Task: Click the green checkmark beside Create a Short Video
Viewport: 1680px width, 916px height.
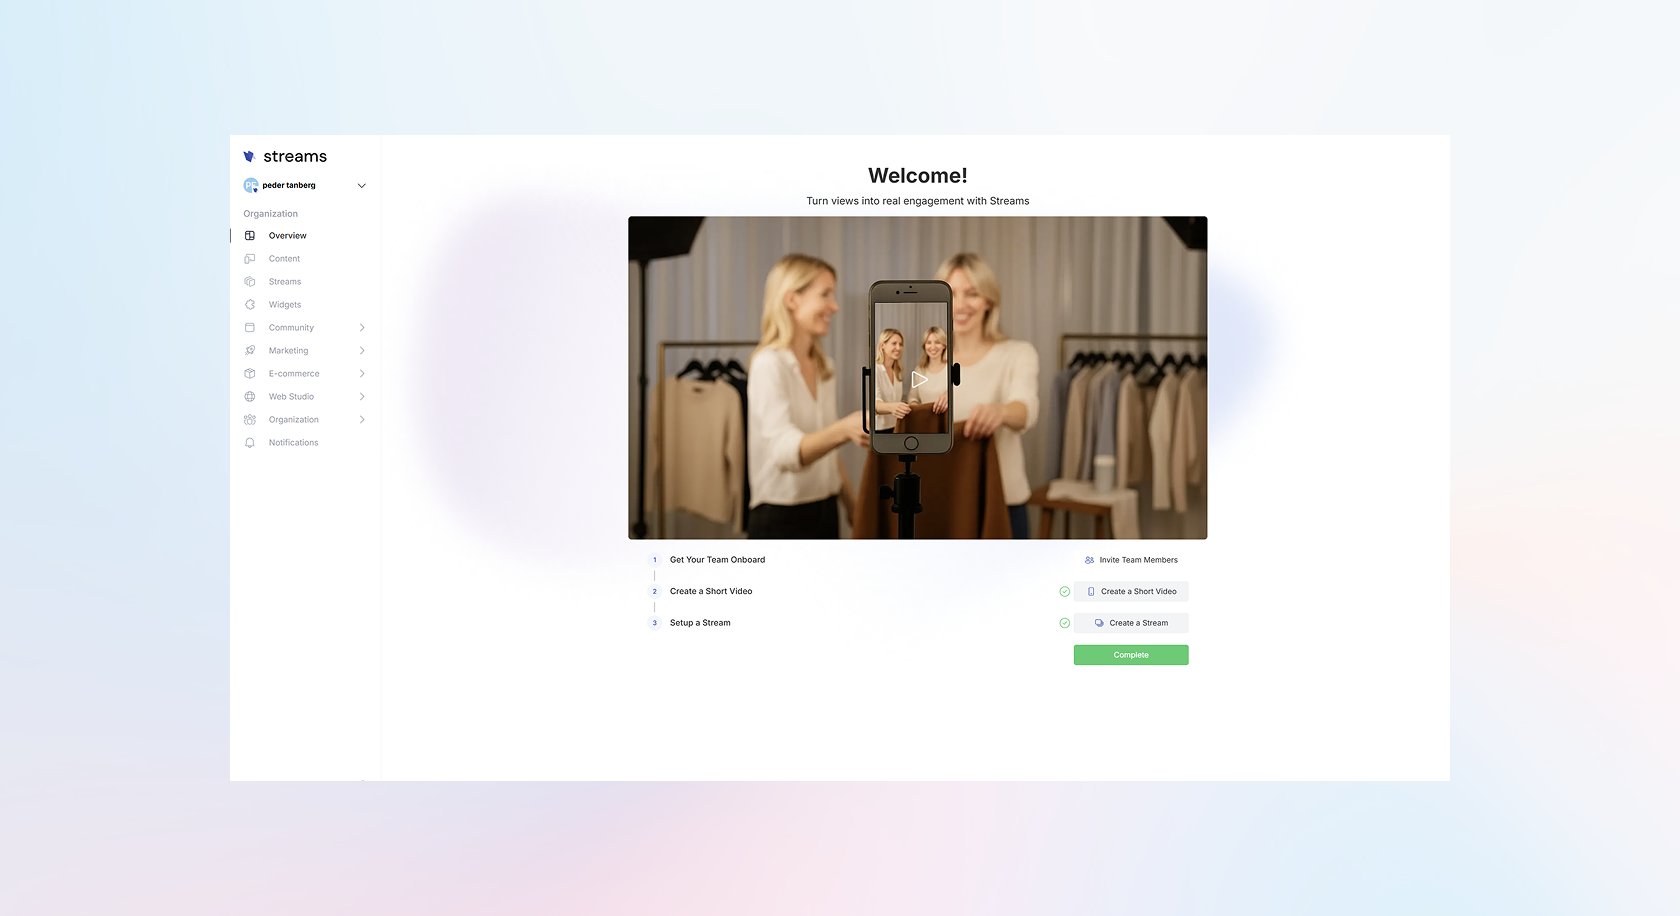Action: click(x=1064, y=592)
